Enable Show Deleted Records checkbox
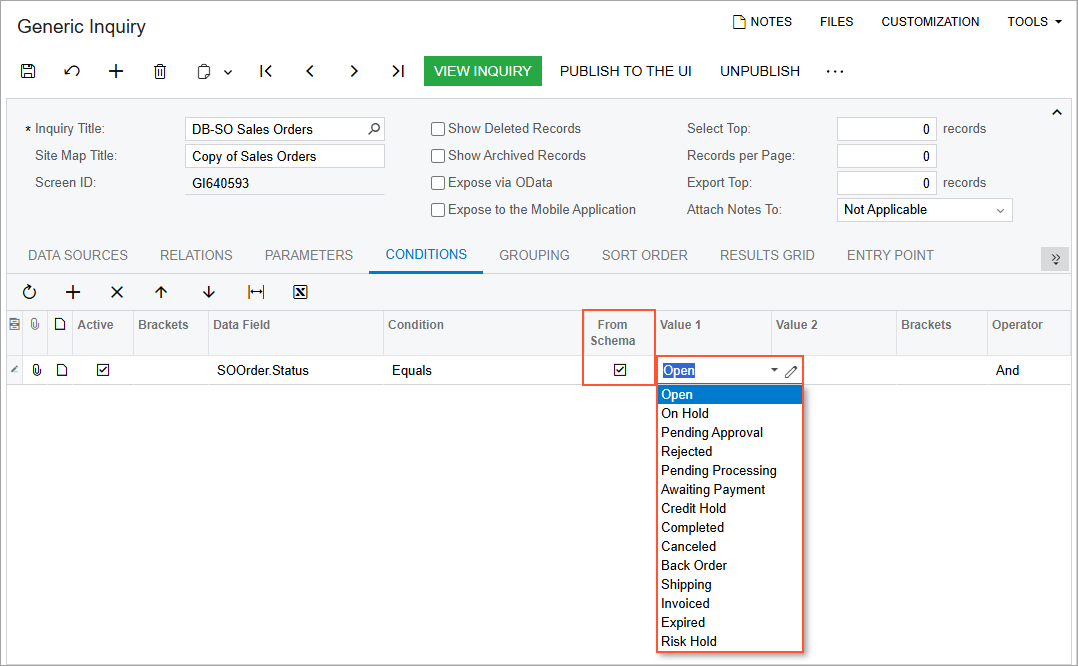This screenshot has height=666, width=1078. 438,129
